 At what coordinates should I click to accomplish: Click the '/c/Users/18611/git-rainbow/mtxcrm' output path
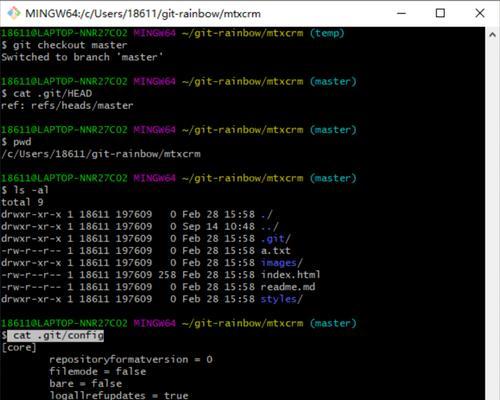click(101, 154)
